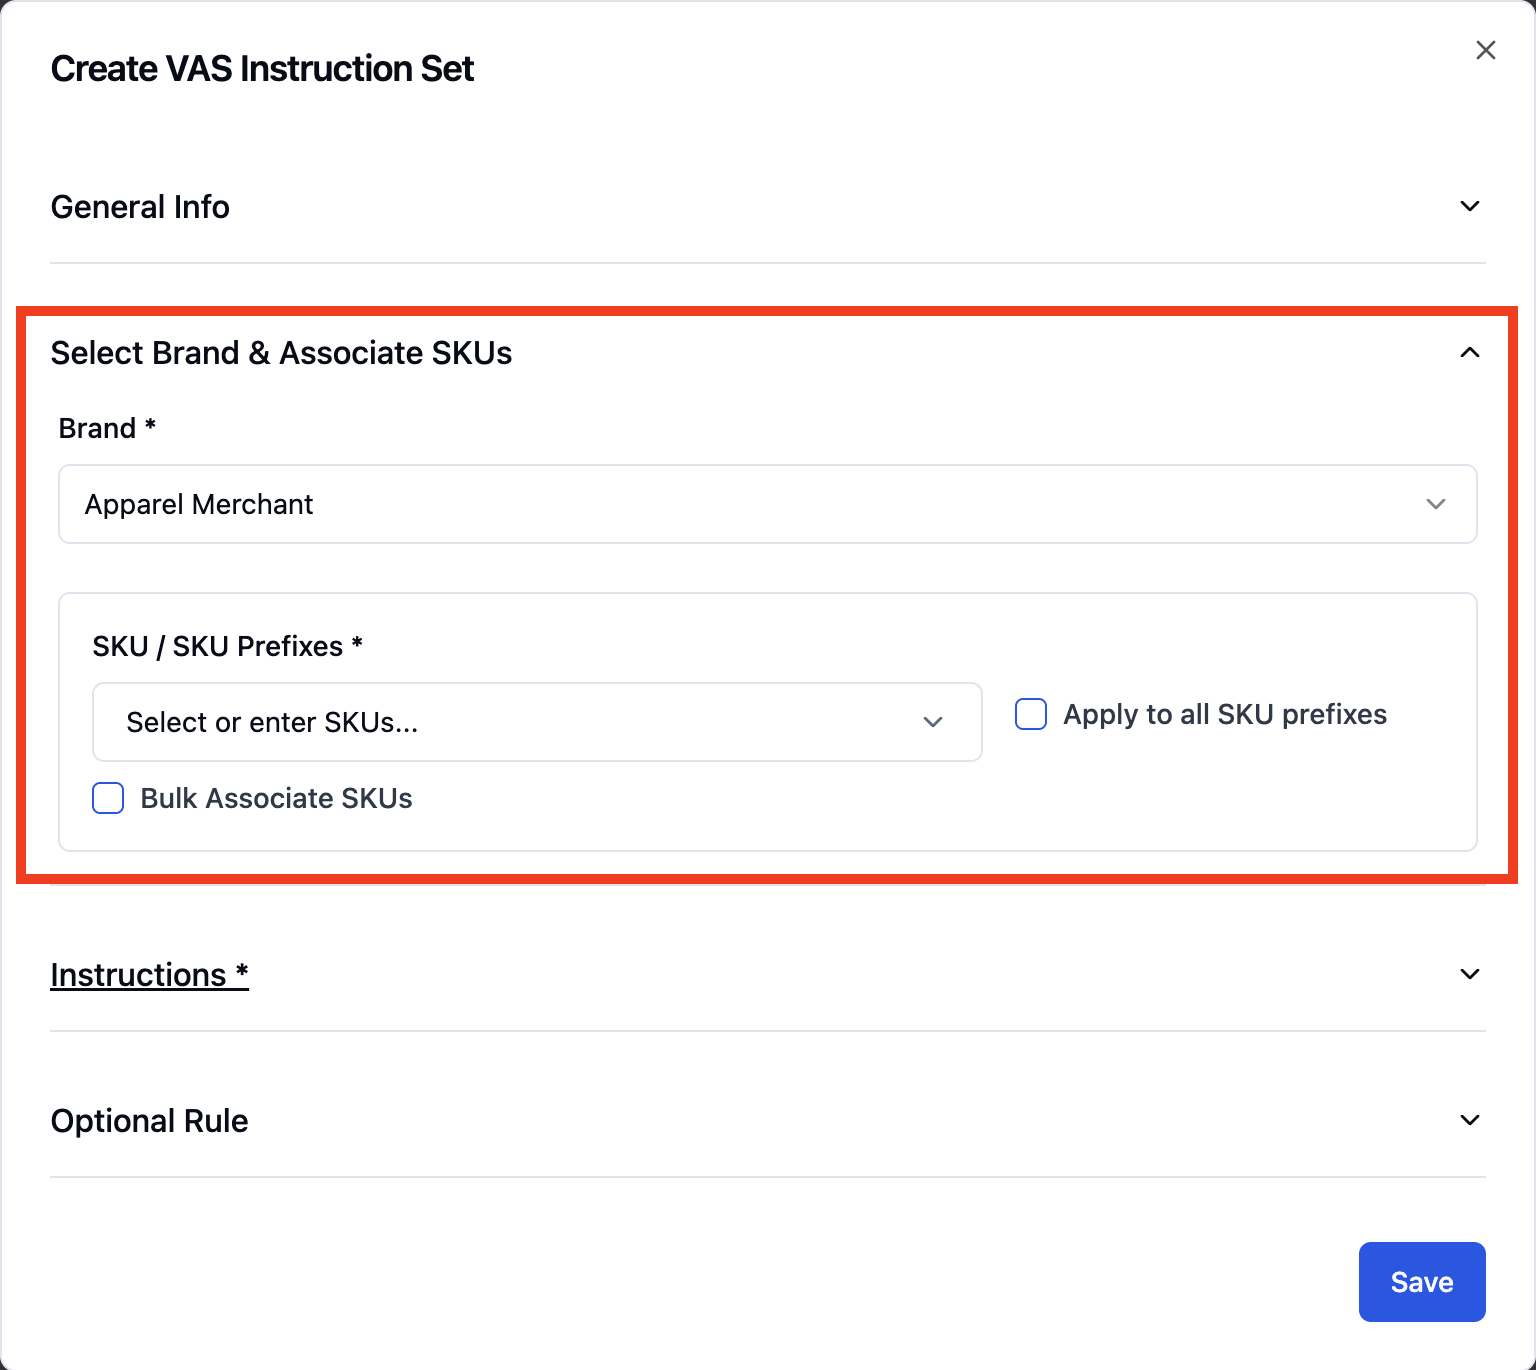Screen dimensions: 1536x1370
Task: Click the Bulk Associate SKUs label
Action: (276, 798)
